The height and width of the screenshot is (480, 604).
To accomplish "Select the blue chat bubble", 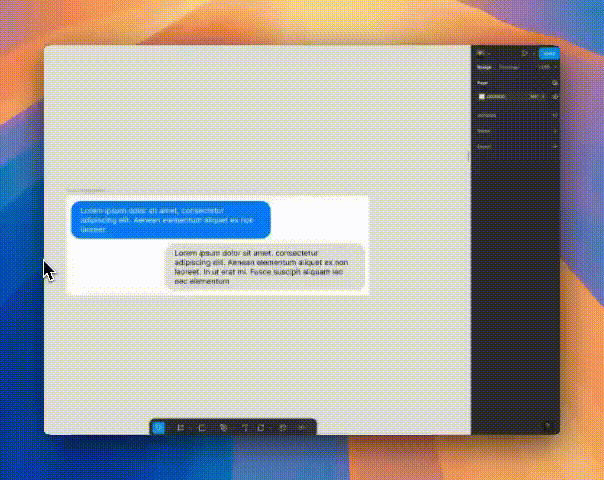I will click(171, 220).
